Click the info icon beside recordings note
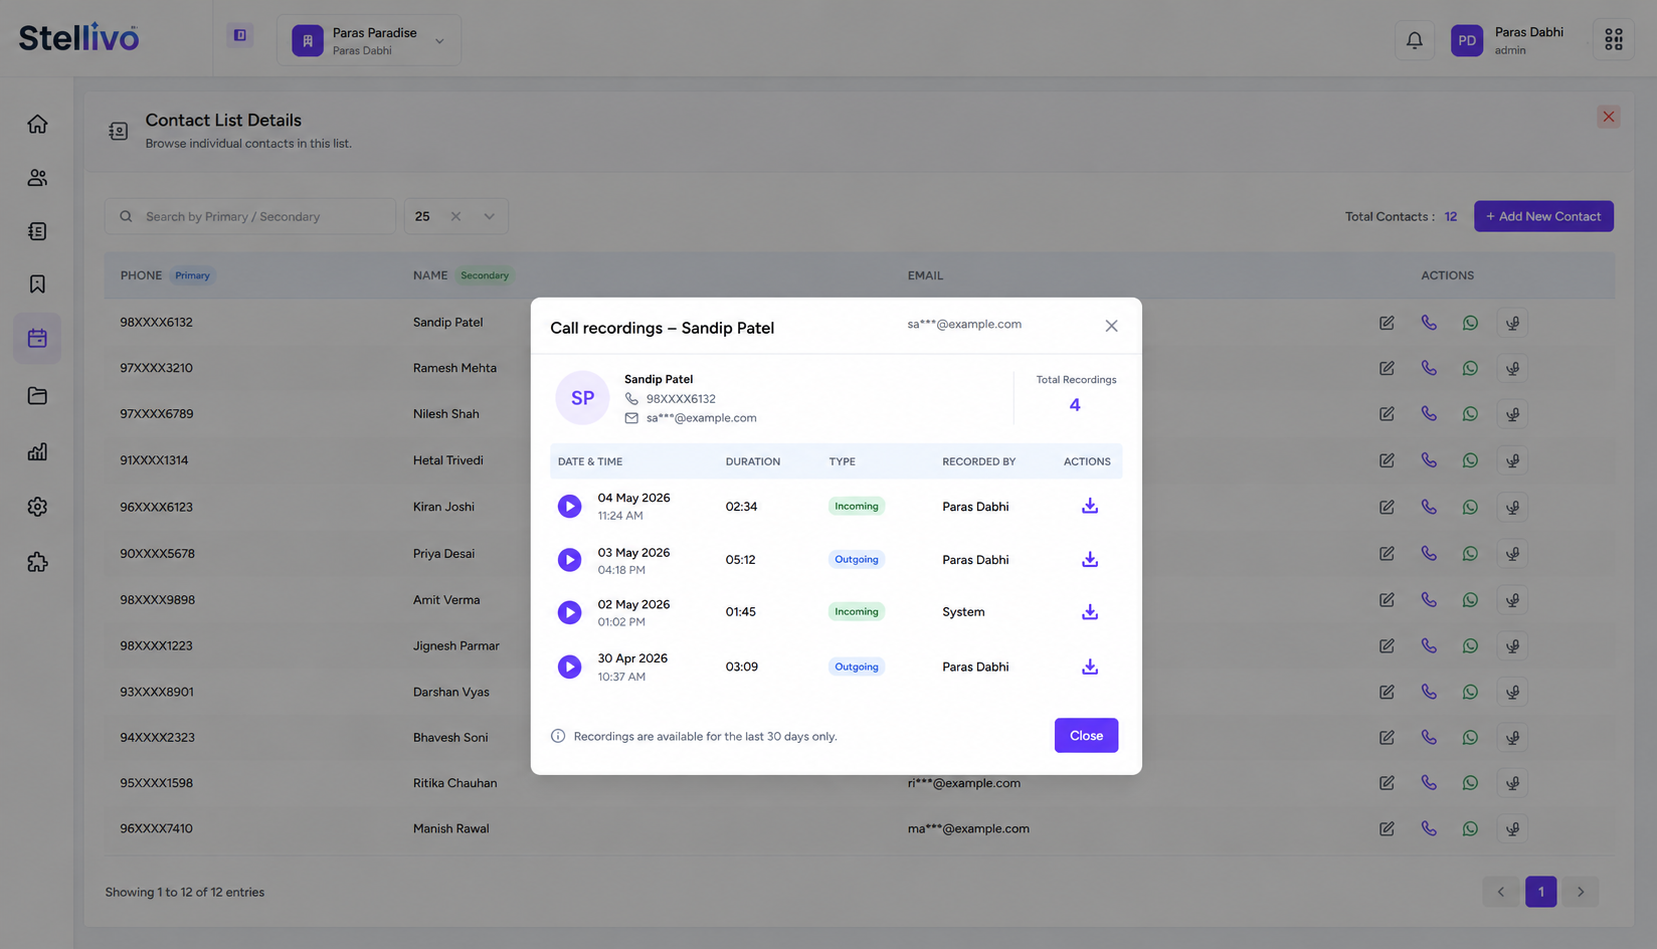The width and height of the screenshot is (1657, 949). 558,736
